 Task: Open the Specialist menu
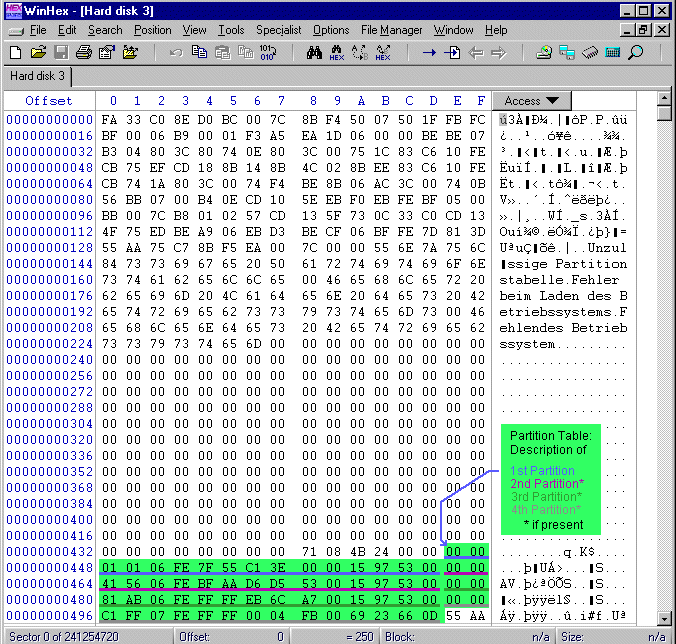[278, 30]
